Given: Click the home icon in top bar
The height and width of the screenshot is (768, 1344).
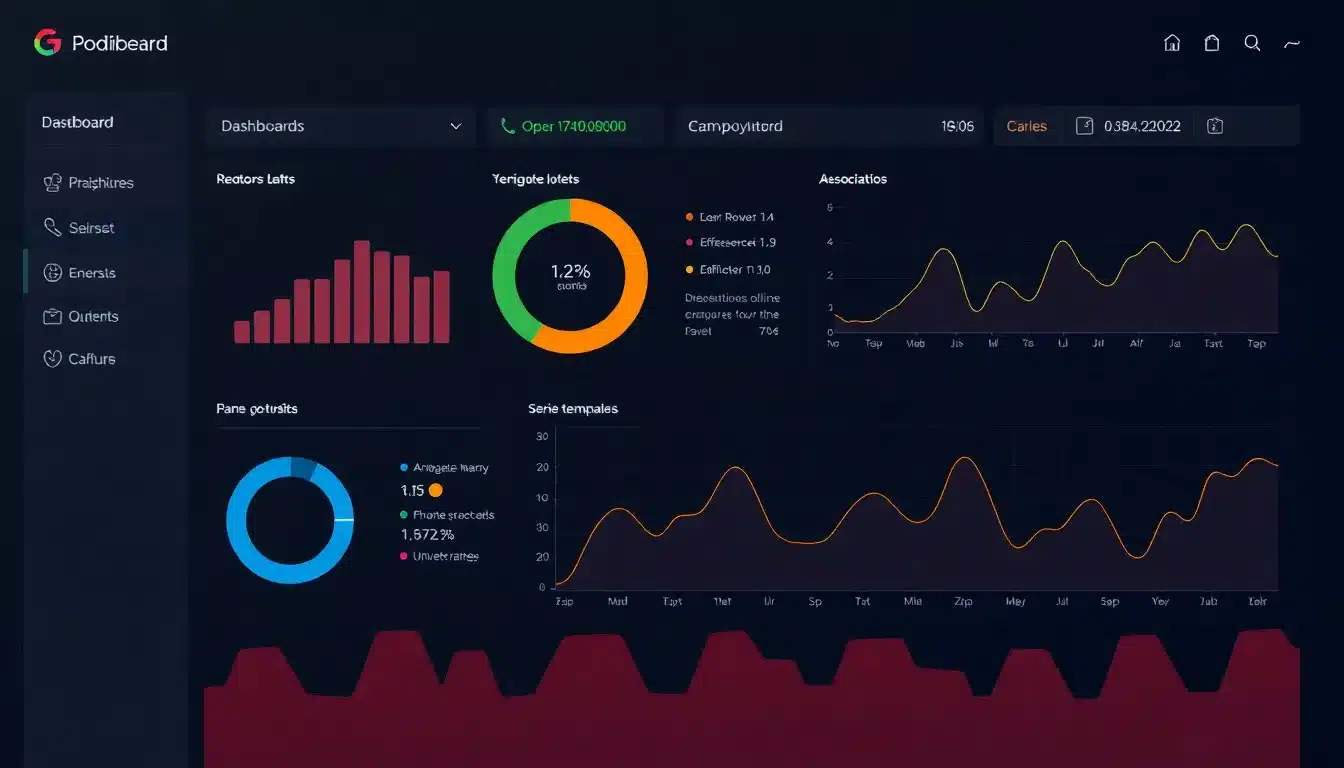Looking at the screenshot, I should [1171, 43].
